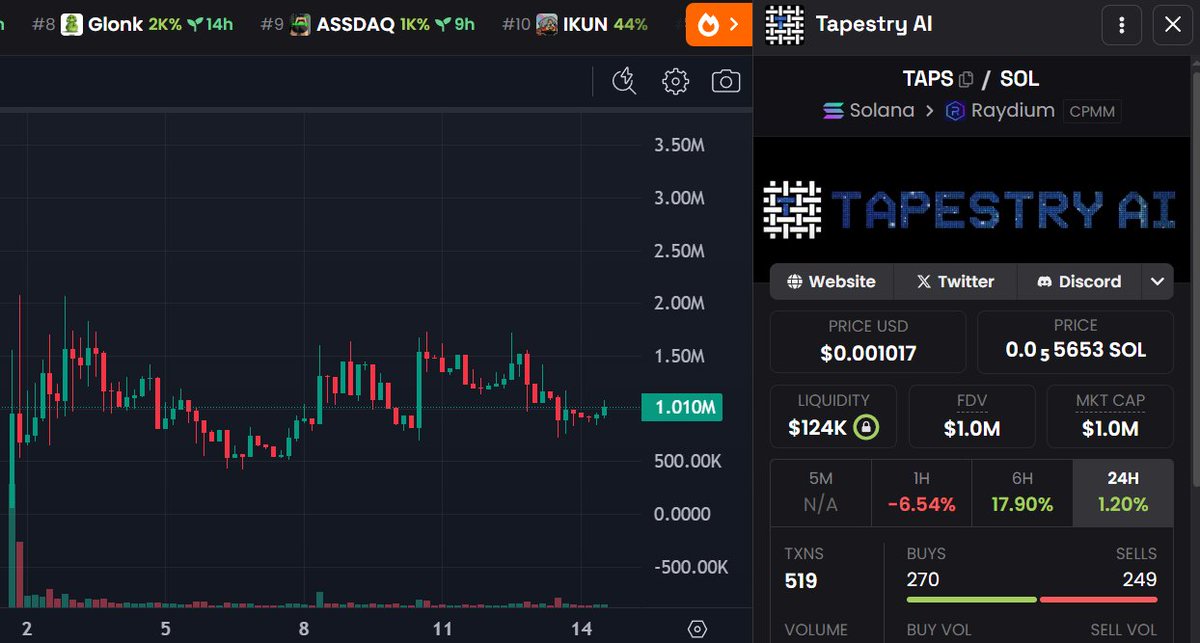Click the green buys ratio bar

pos(971,599)
